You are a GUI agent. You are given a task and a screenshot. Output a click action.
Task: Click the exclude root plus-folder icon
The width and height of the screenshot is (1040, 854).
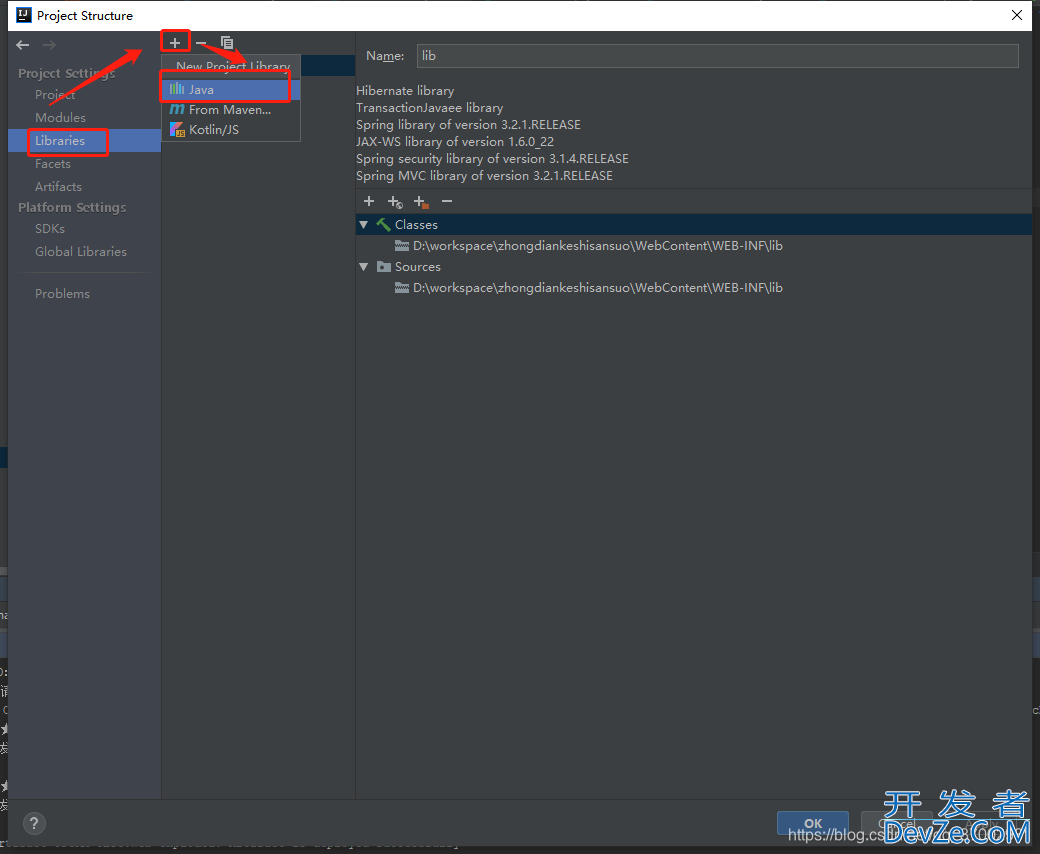[421, 202]
